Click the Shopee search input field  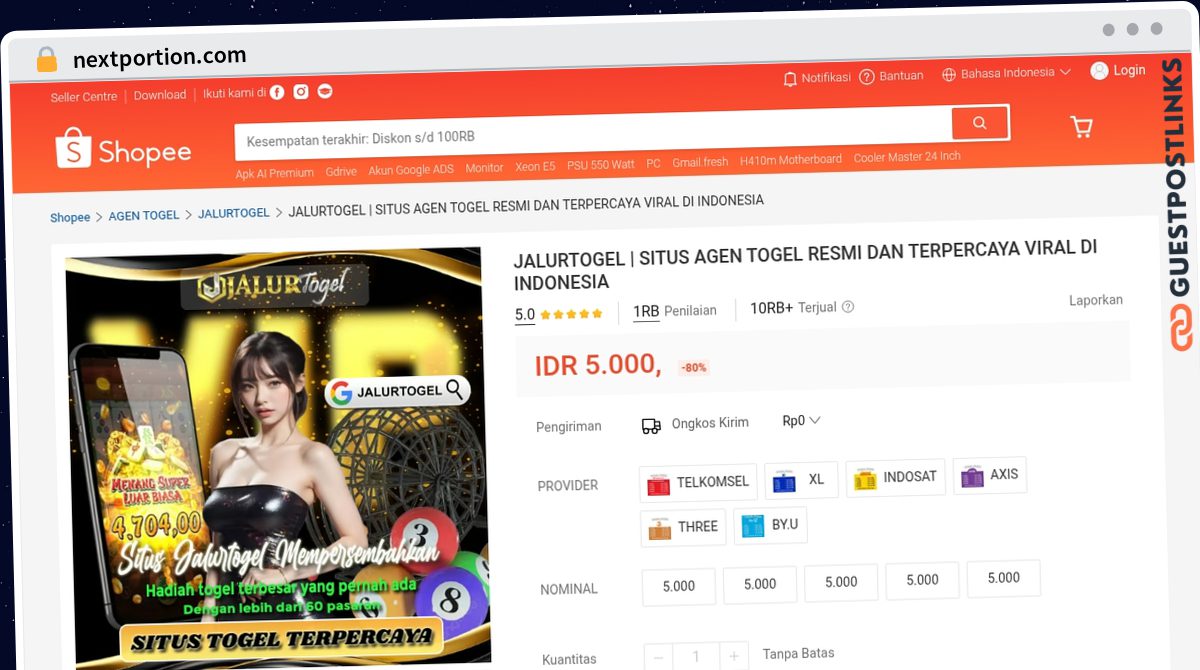pos(593,133)
